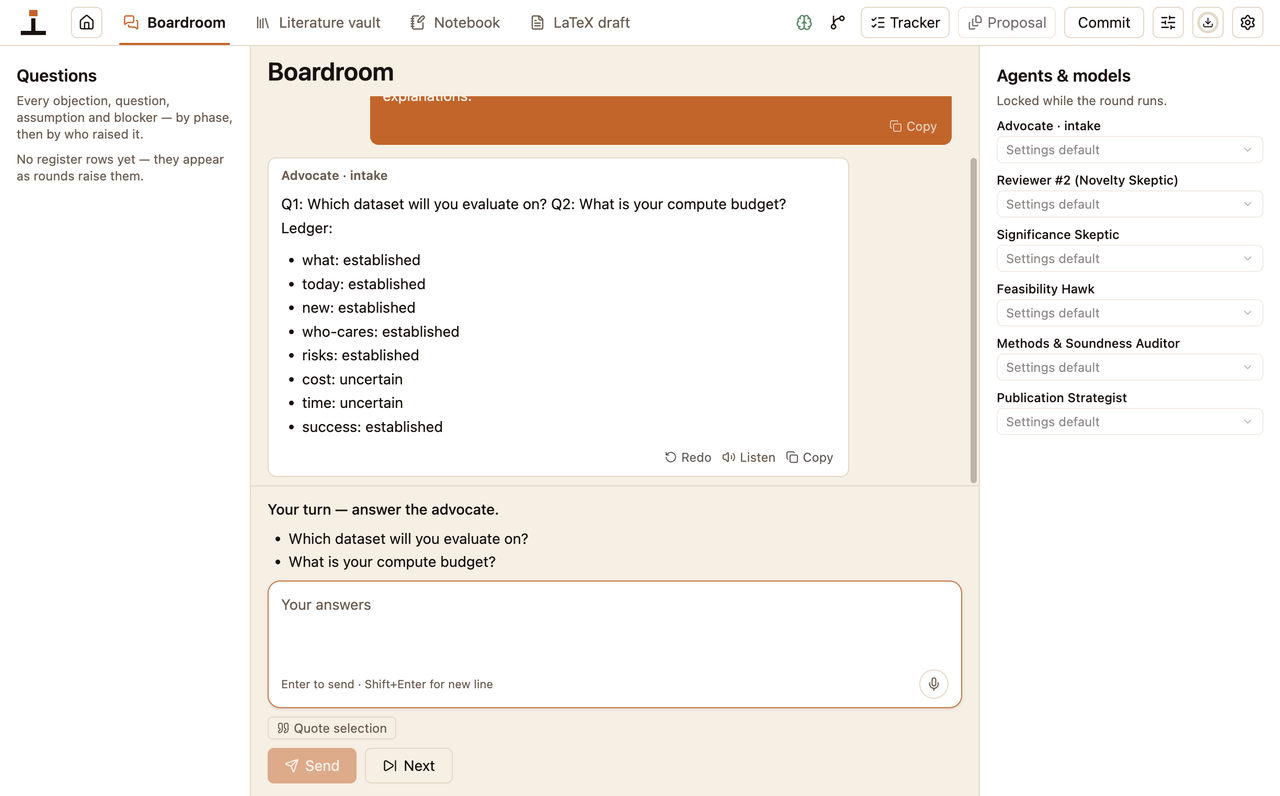Click the 'time: uncertain' ledger item
Image resolution: width=1280 pixels, height=796 pixels.
click(352, 403)
